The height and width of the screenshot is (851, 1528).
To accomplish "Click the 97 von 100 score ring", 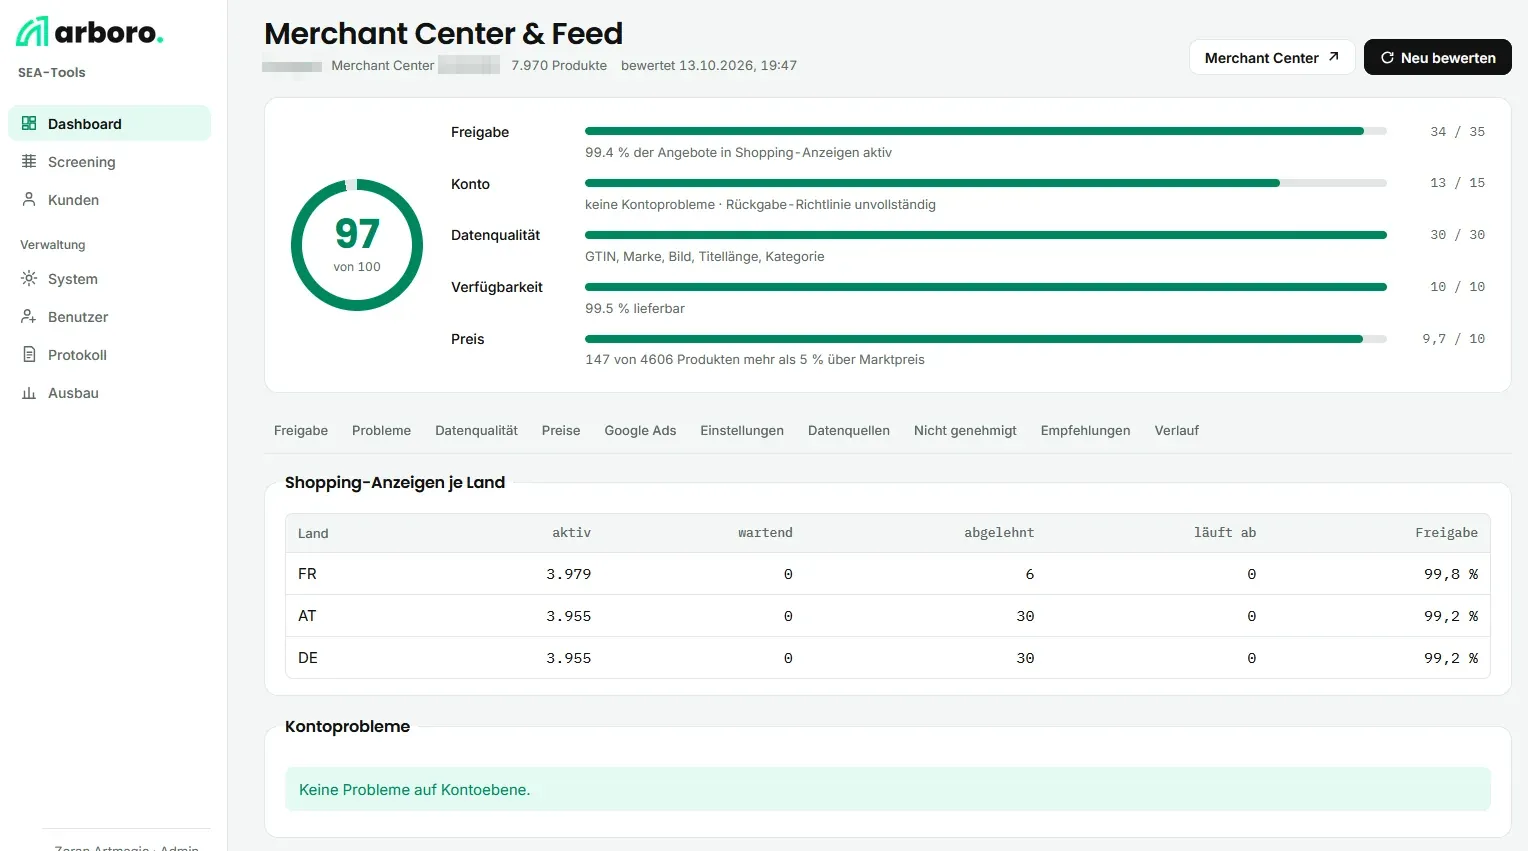I will [357, 245].
